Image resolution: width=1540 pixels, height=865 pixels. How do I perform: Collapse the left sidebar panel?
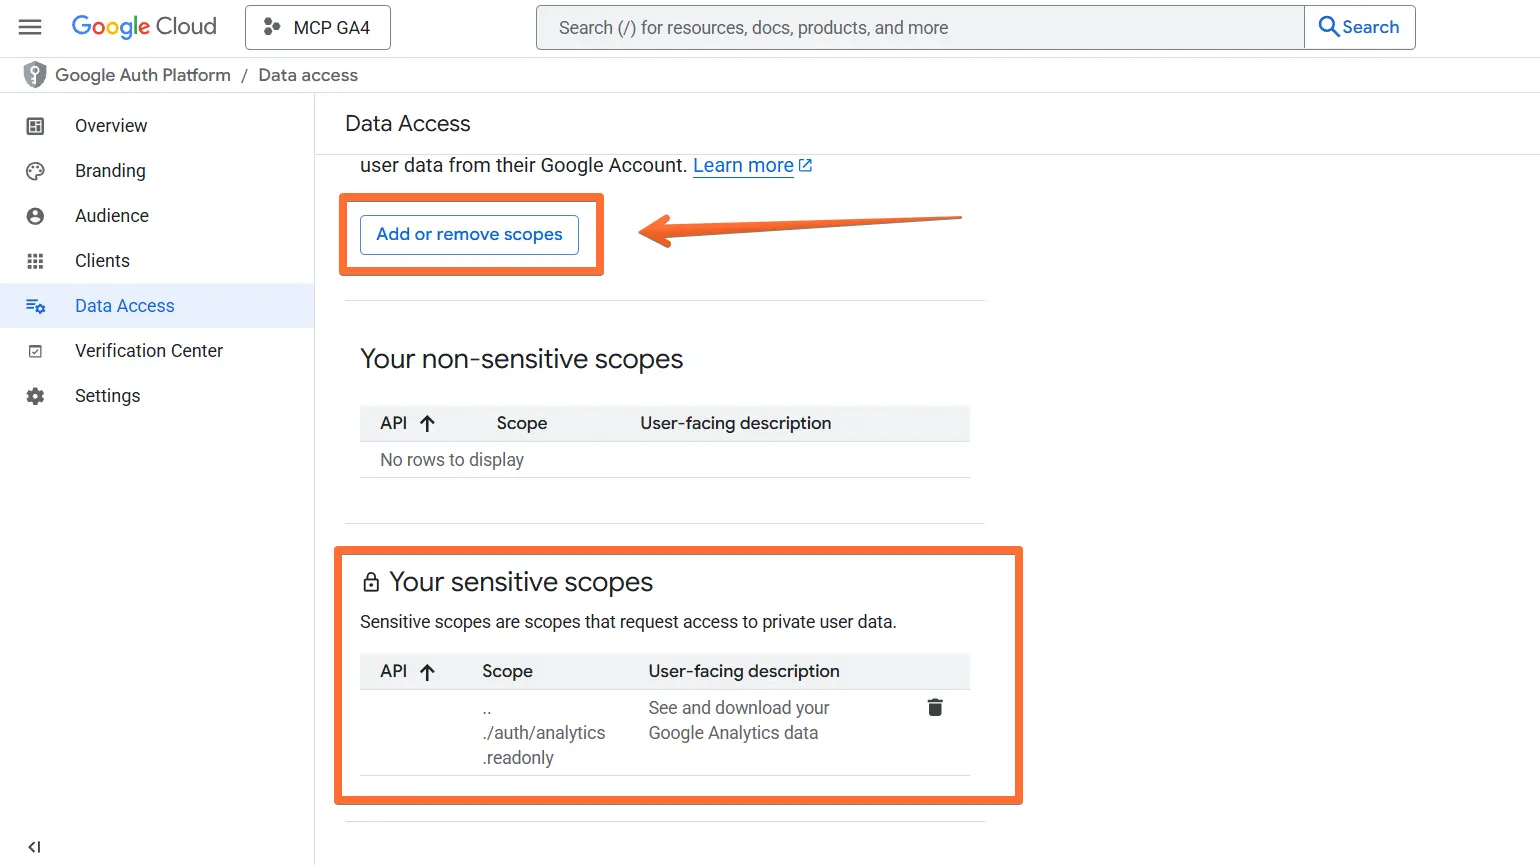click(35, 846)
